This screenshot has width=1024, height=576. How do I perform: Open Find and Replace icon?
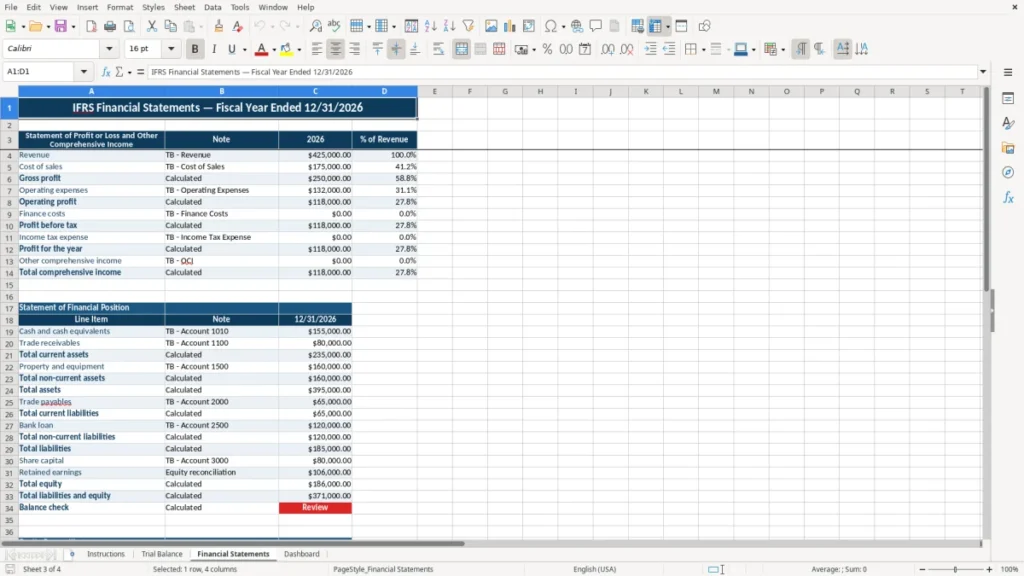[315, 26]
